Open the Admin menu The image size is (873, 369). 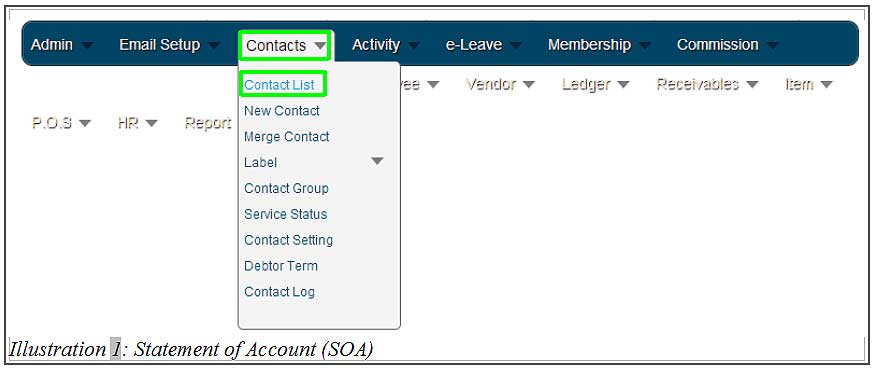[52, 45]
